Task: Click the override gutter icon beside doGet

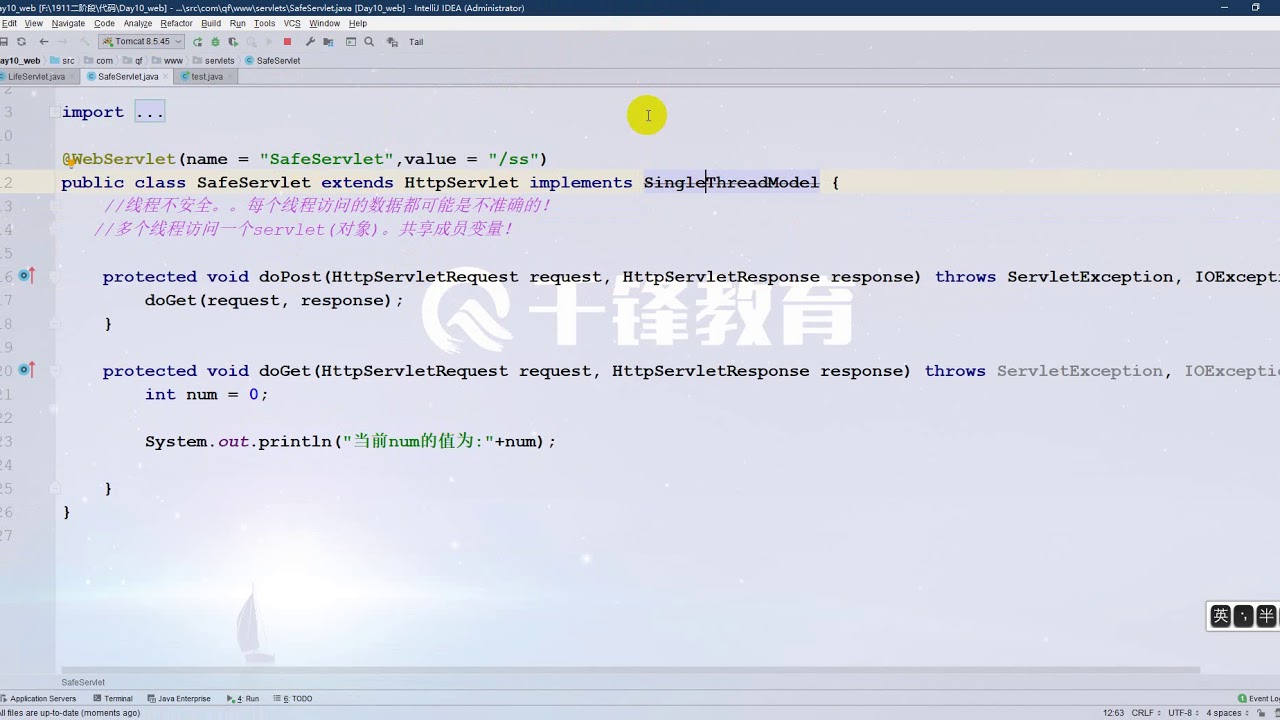Action: [x=26, y=370]
